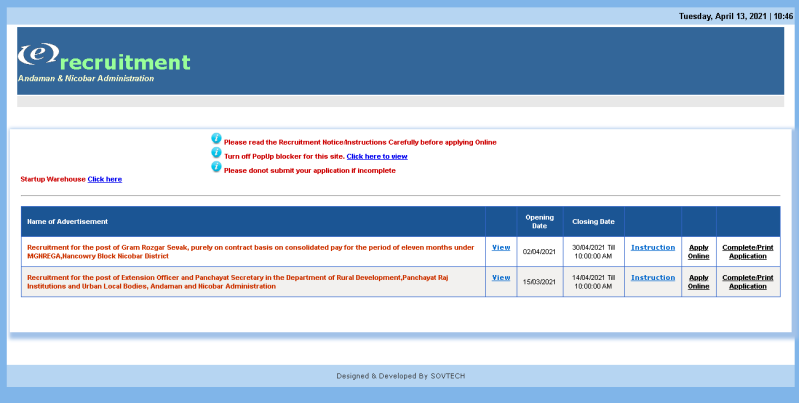View the Gram Rozgar Sevak advertisement
Image resolution: width=799 pixels, height=403 pixels.
[x=500, y=247]
